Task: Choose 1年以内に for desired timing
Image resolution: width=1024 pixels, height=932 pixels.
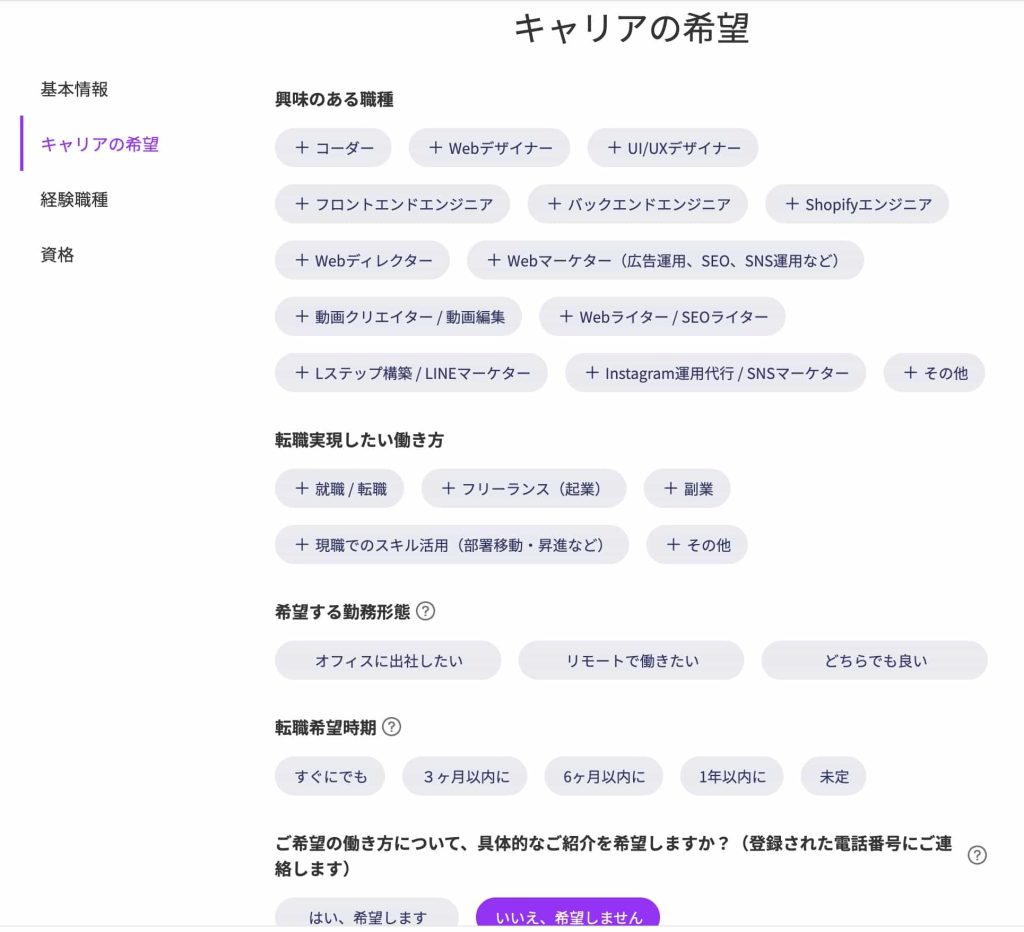Action: click(x=731, y=775)
